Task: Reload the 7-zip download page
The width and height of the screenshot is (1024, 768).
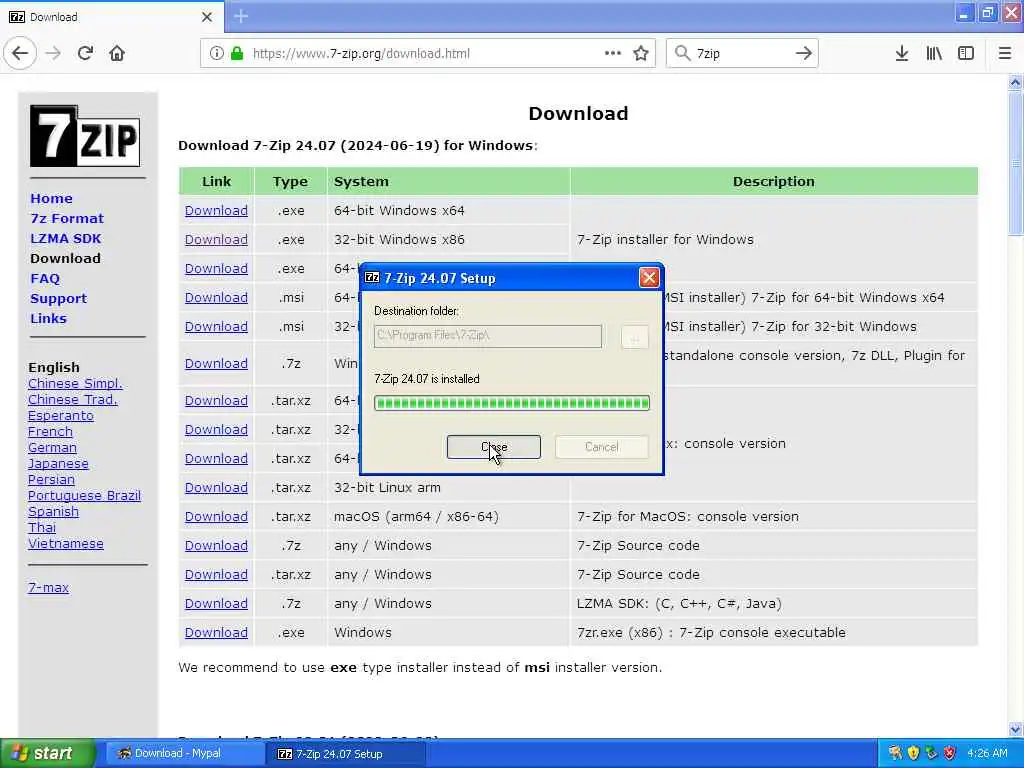Action: coord(85,53)
